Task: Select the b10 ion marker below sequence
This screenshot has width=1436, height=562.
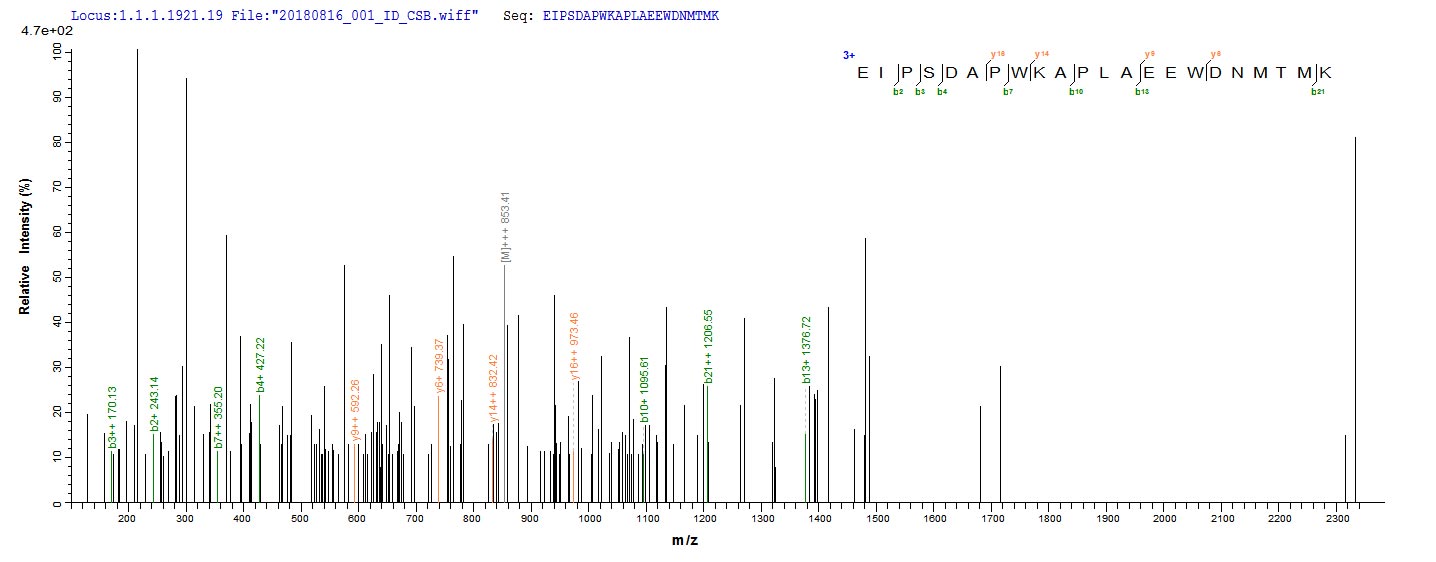Action: pos(1076,92)
